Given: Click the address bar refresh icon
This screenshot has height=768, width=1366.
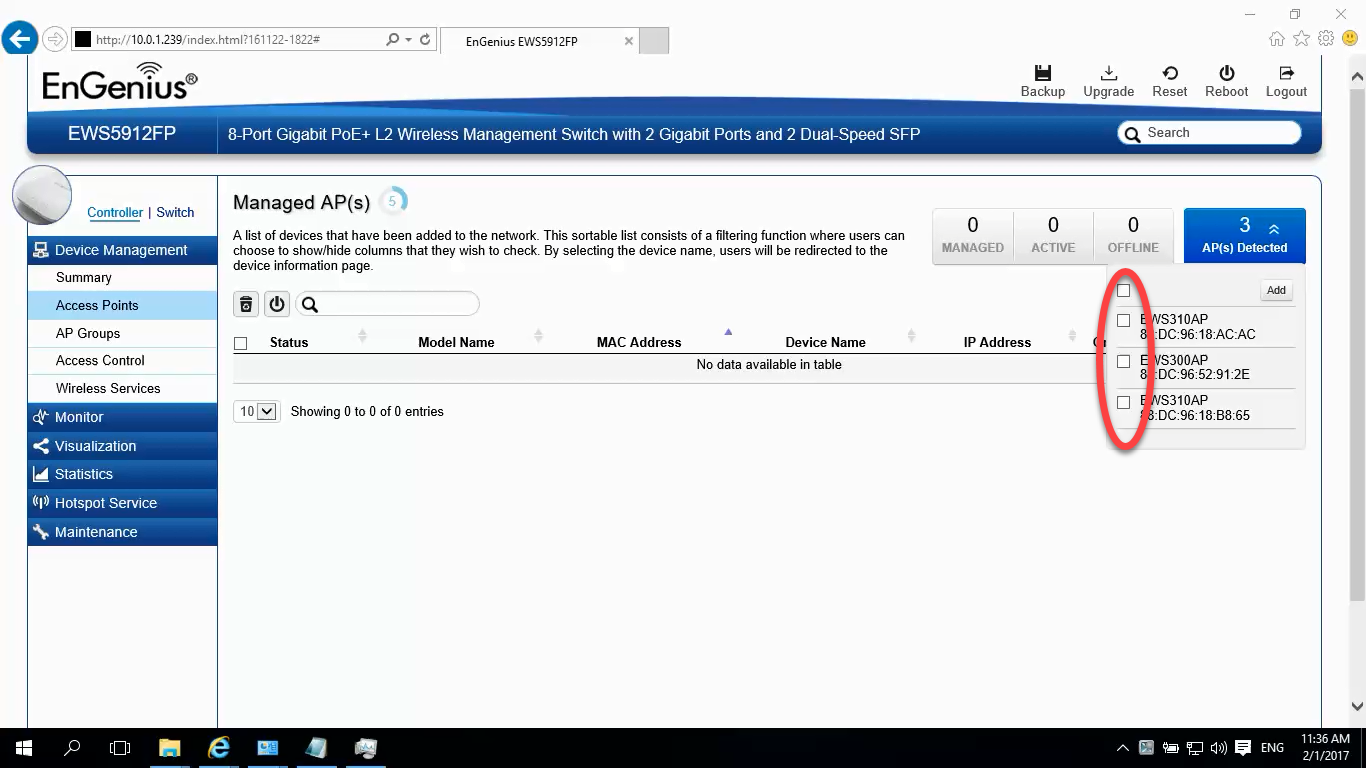Looking at the screenshot, I should point(425,40).
